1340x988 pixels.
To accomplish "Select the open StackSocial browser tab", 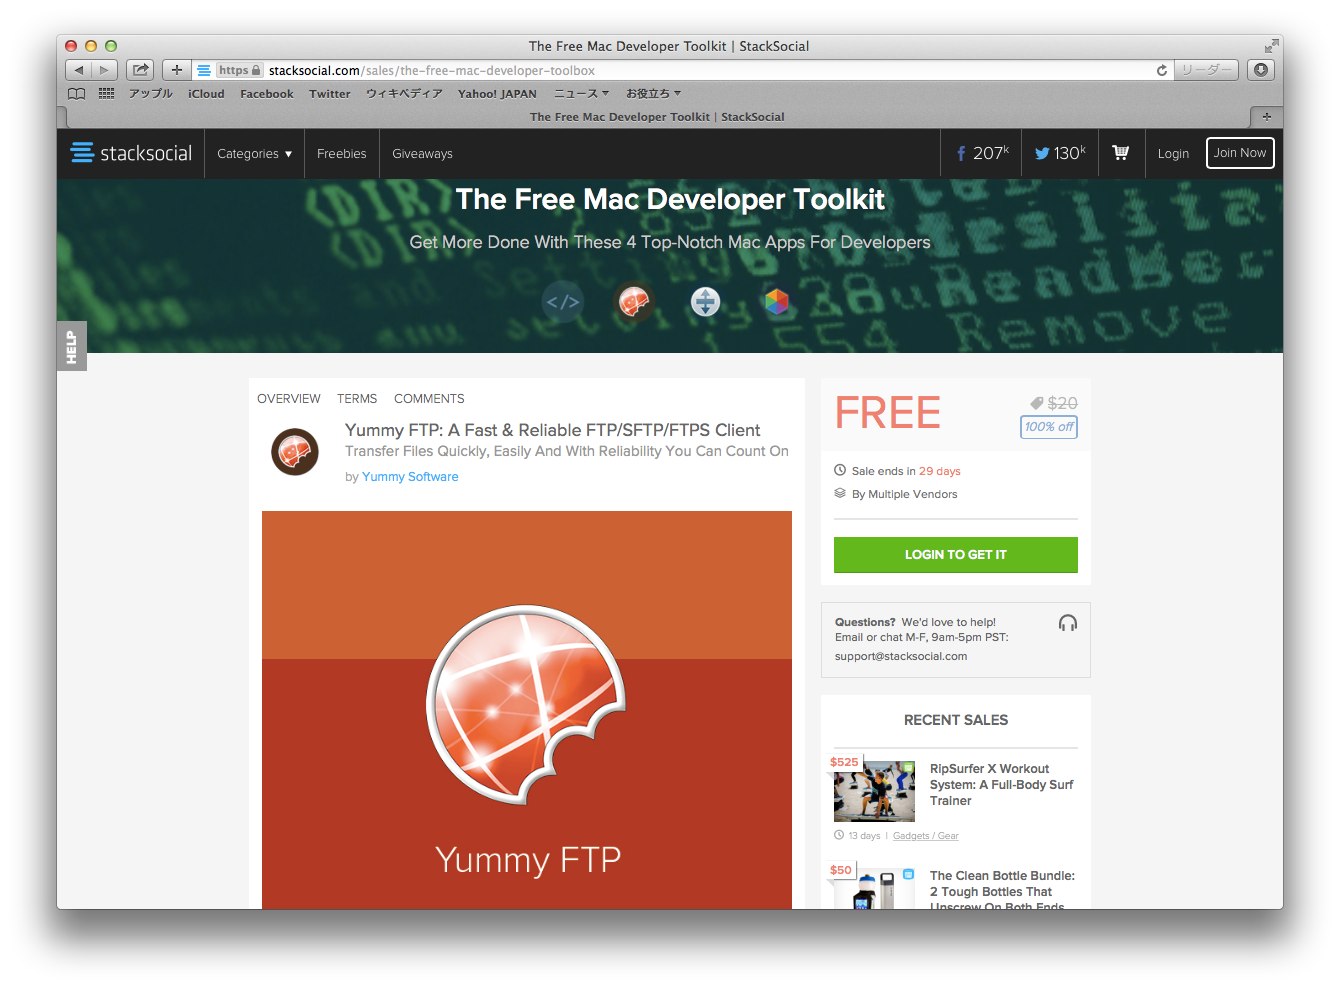I will (x=657, y=117).
